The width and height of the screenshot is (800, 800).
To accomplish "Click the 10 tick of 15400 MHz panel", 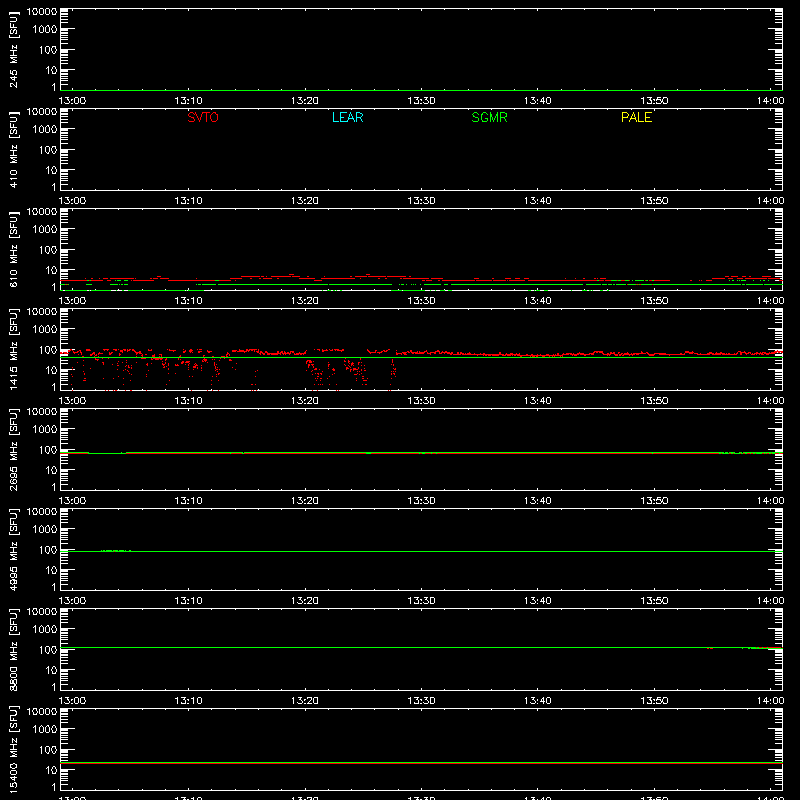I will (x=51, y=770).
